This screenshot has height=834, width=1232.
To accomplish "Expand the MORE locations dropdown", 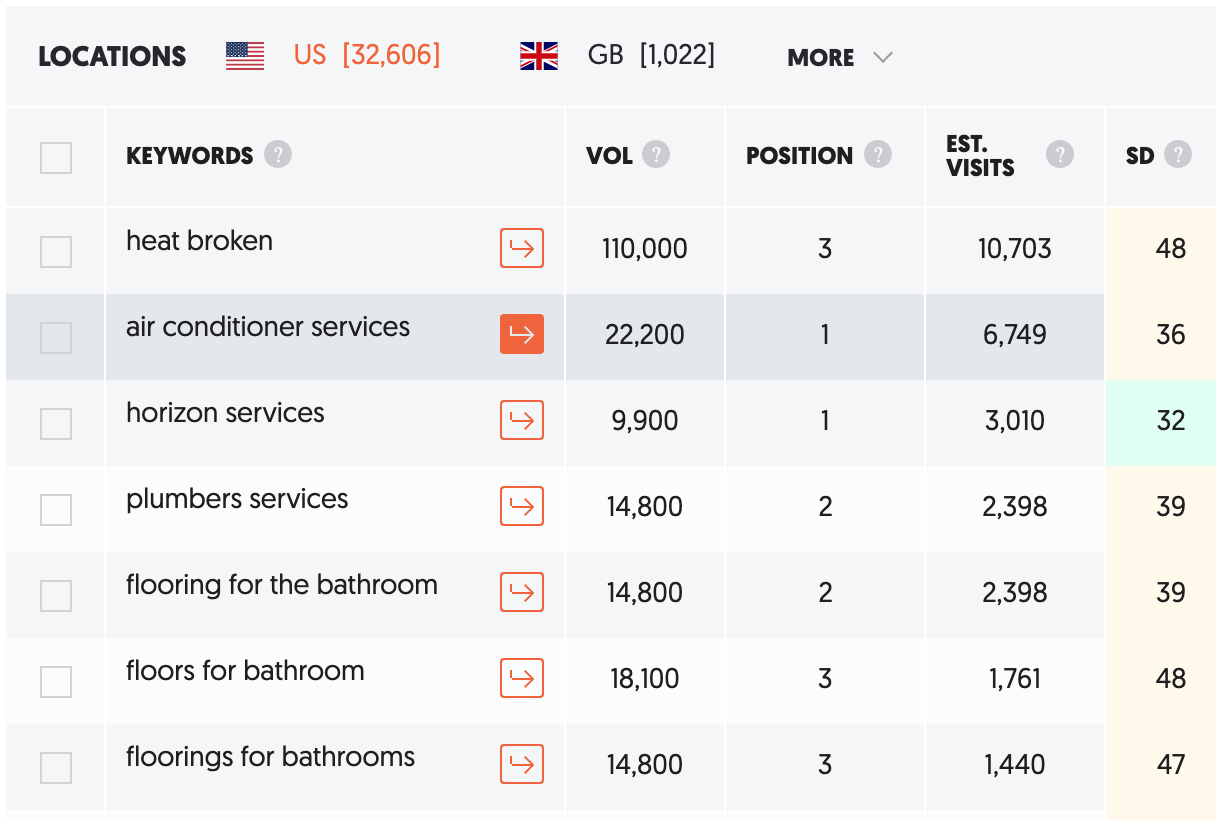I will pyautogui.click(x=840, y=58).
